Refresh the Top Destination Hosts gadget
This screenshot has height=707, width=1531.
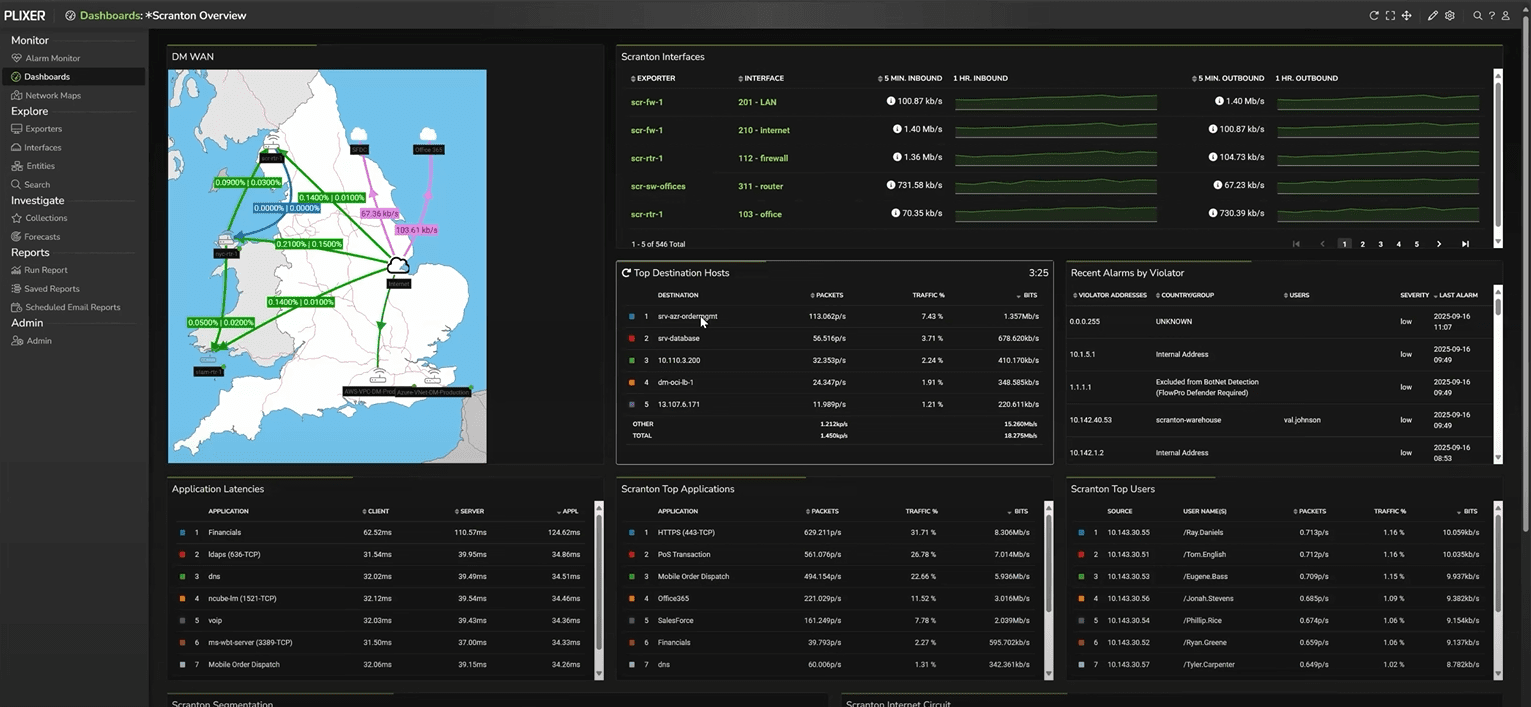pos(626,273)
